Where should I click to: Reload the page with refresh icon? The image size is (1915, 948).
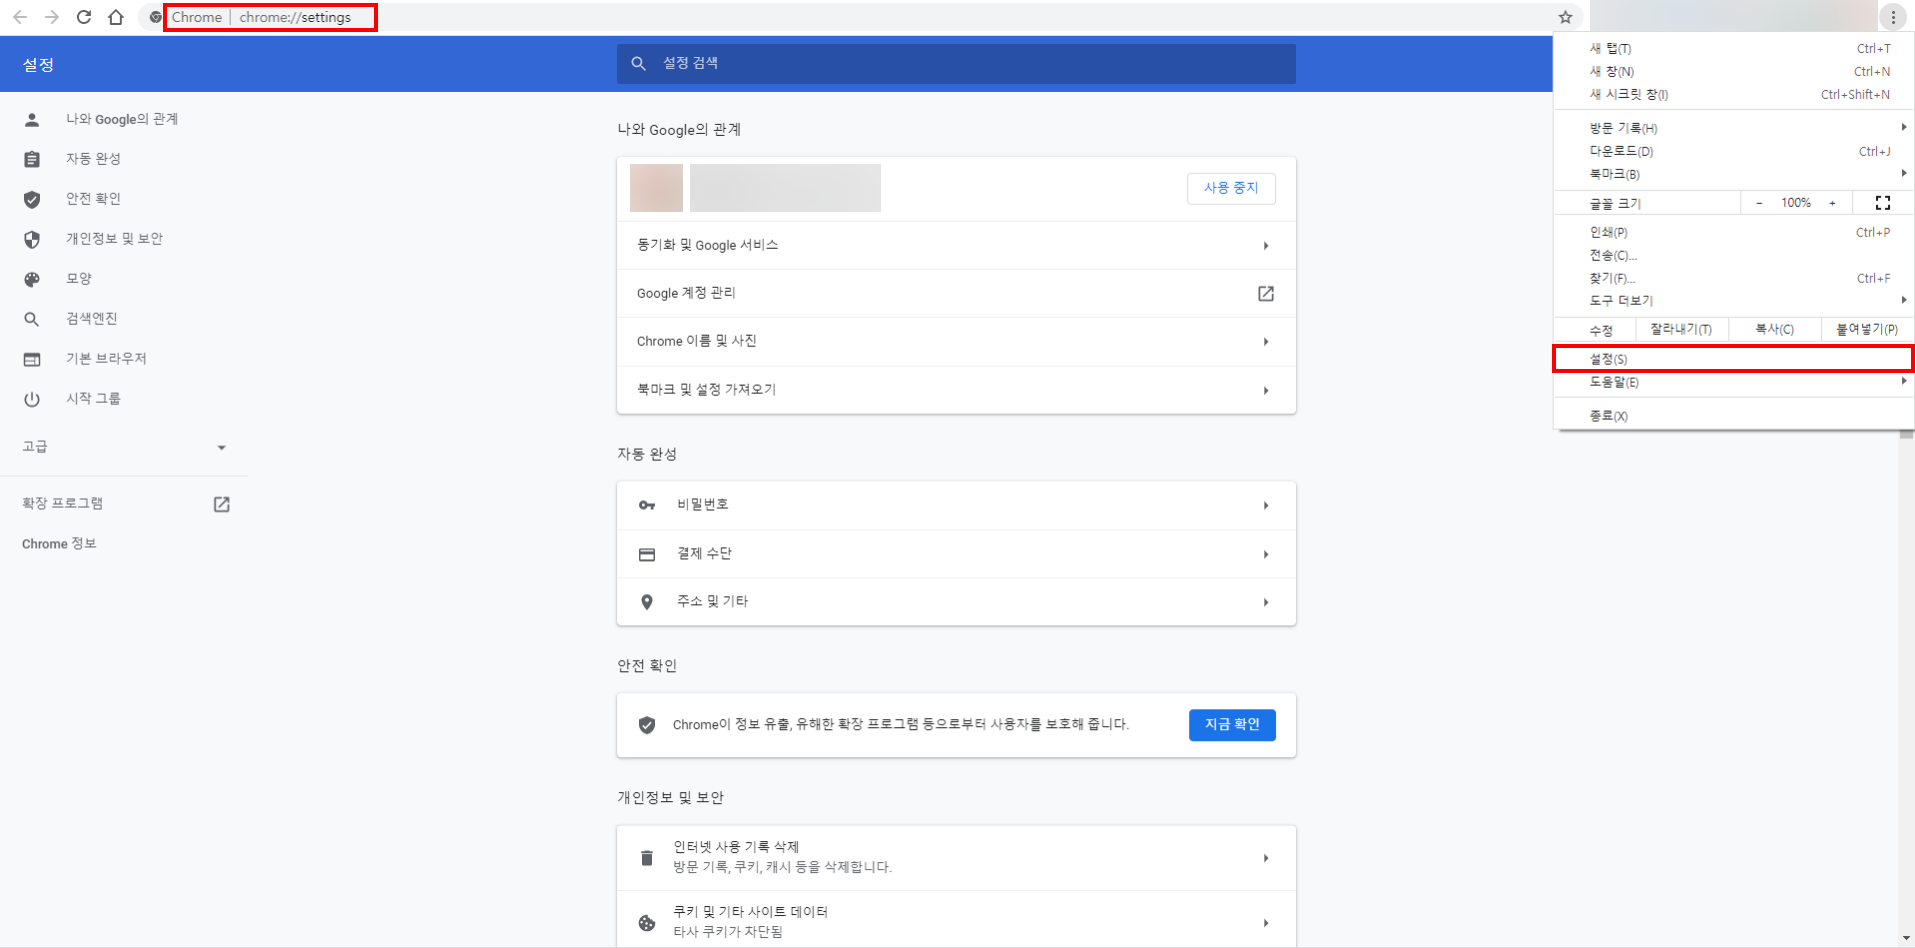(x=84, y=17)
